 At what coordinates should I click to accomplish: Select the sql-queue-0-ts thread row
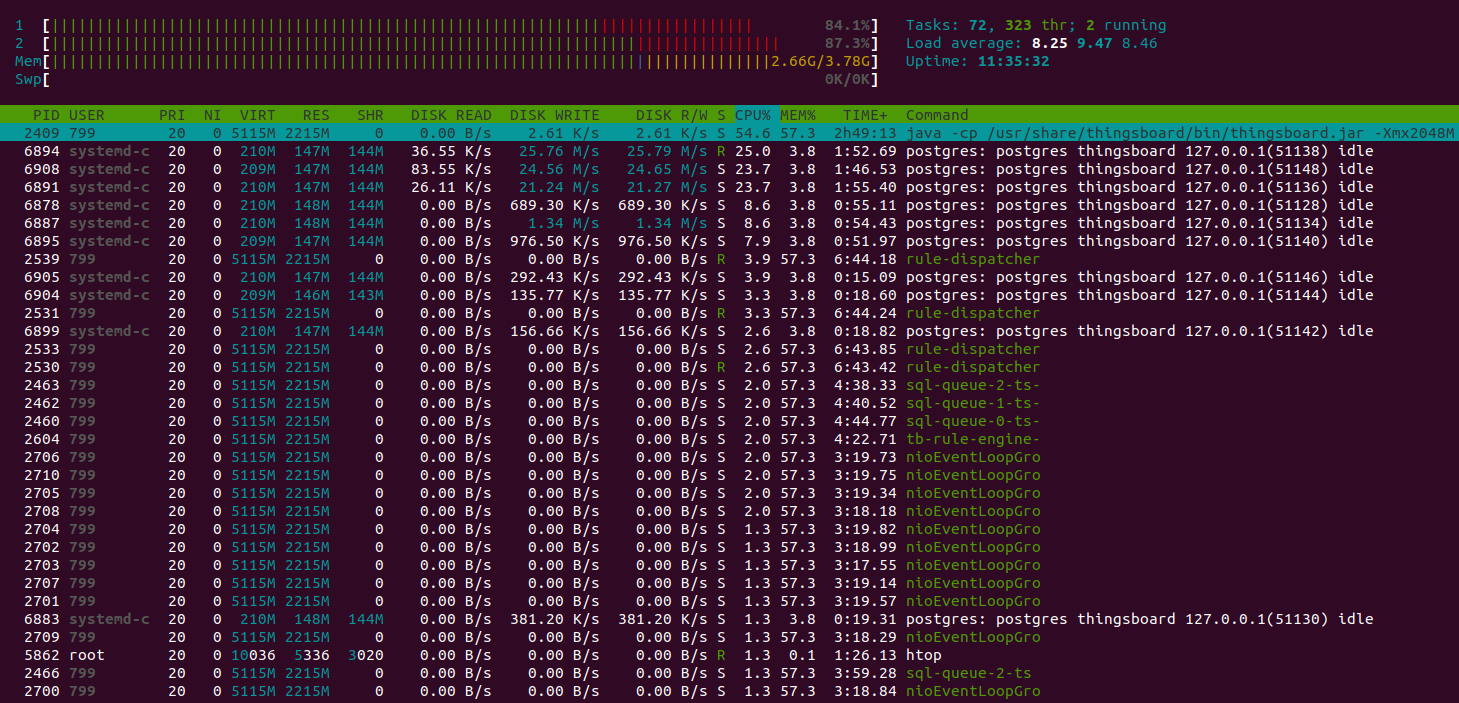972,421
